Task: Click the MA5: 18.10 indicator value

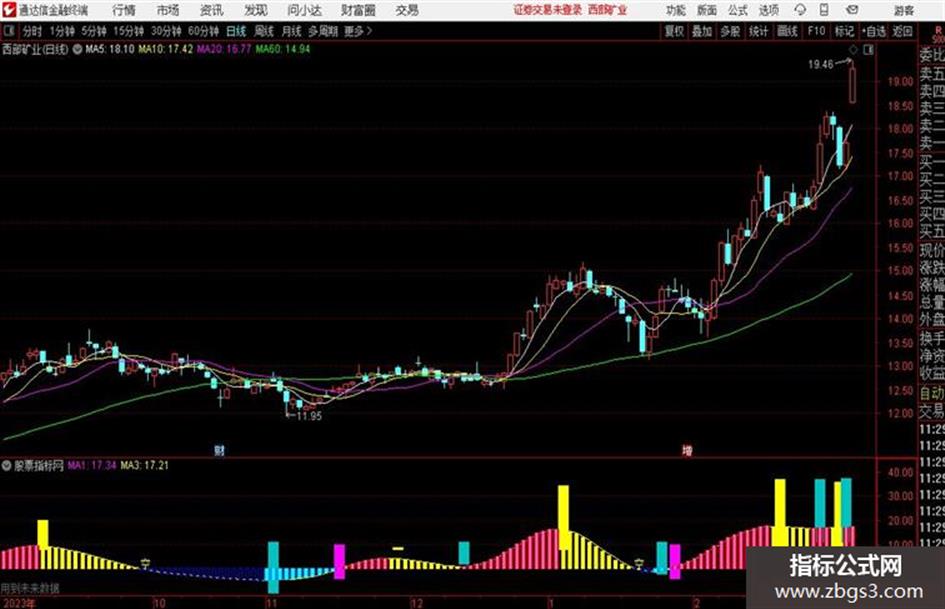Action: tap(110, 49)
